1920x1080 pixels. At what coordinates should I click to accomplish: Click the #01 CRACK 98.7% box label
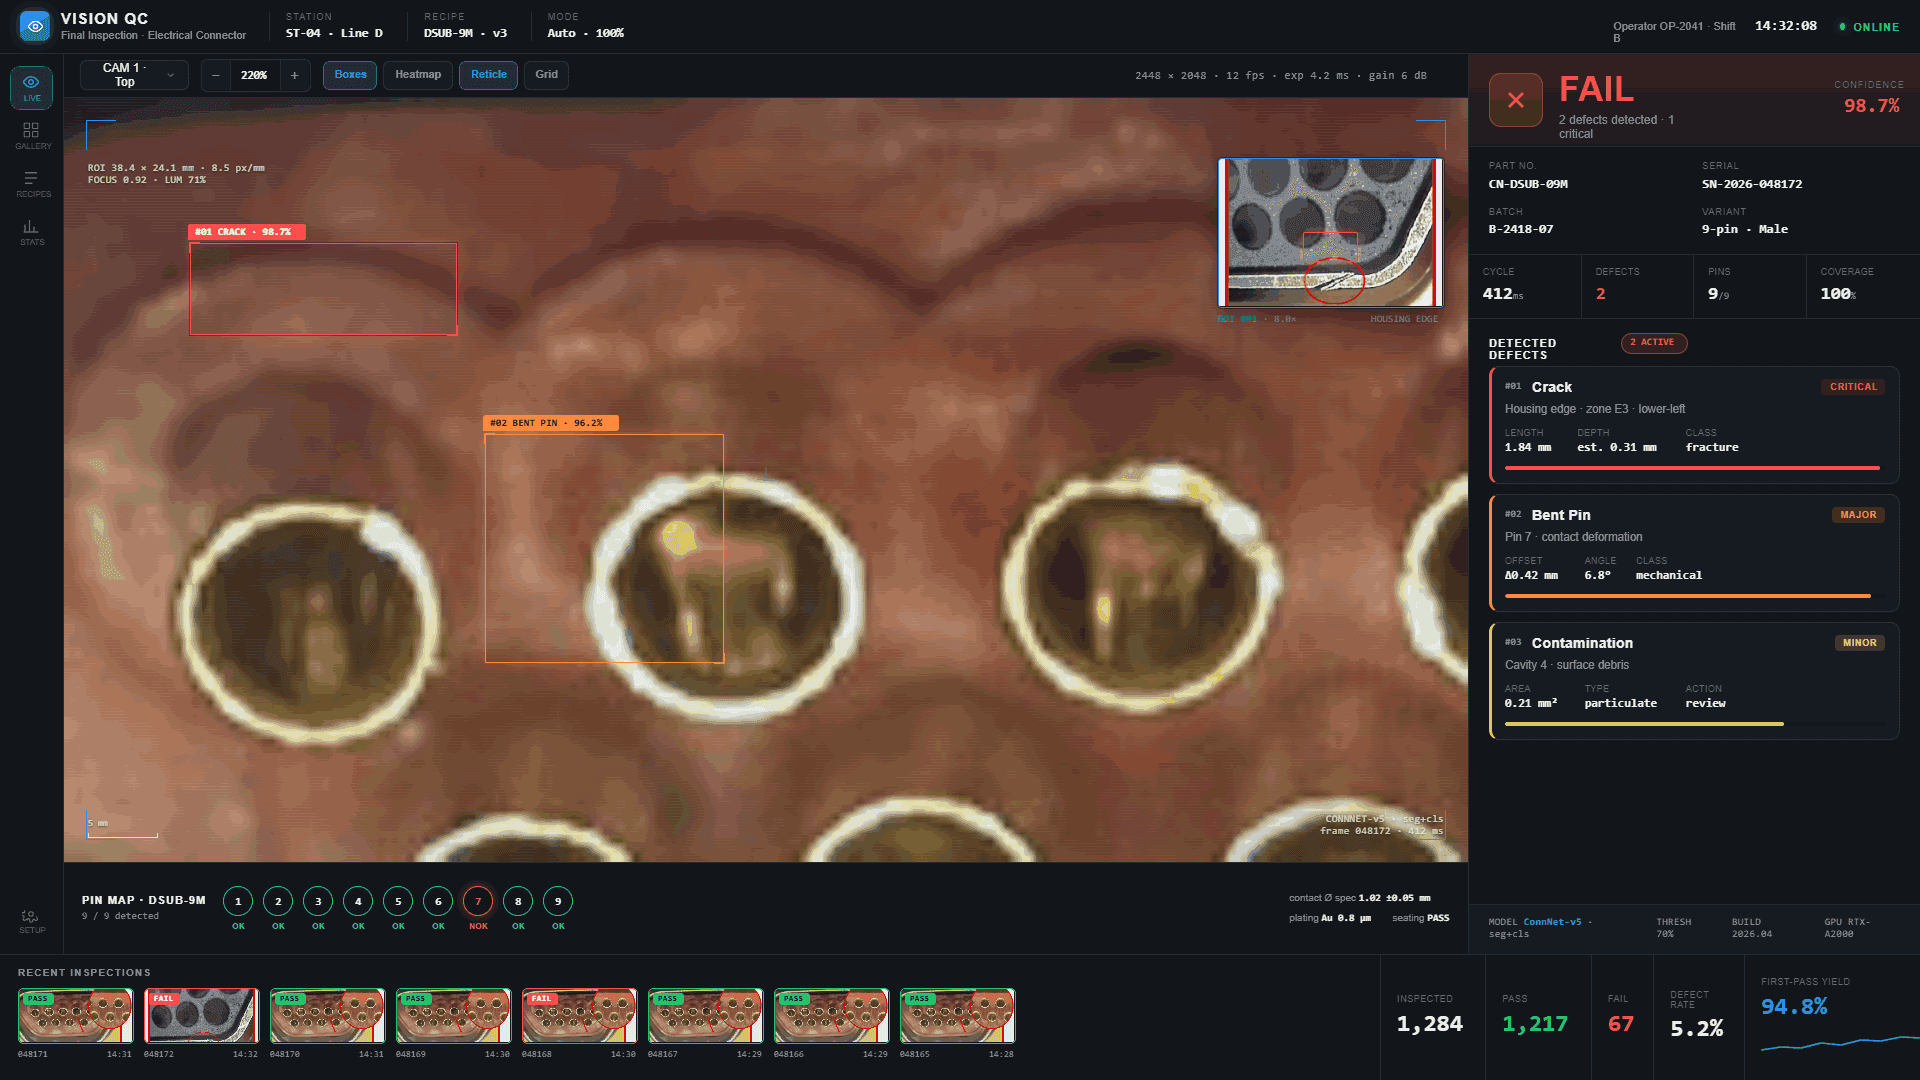[x=247, y=232]
